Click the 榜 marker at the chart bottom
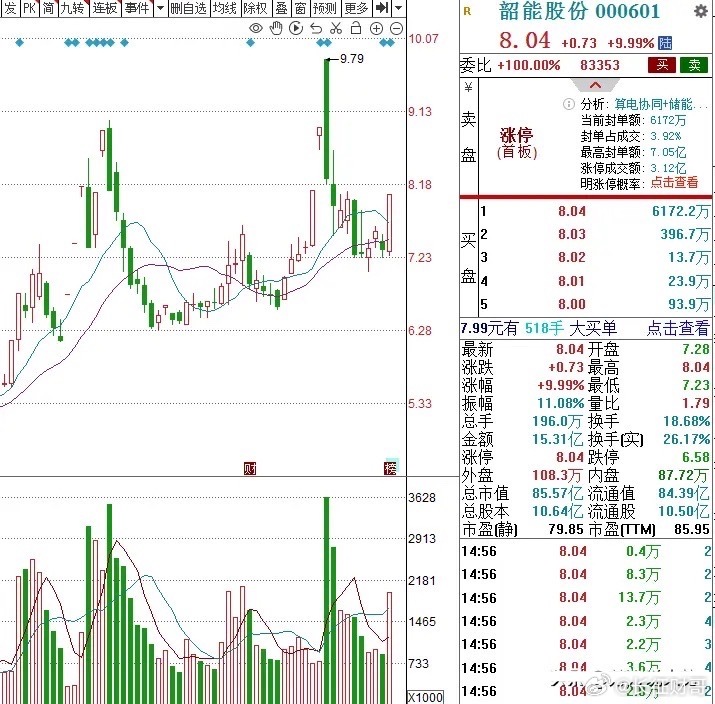Viewport: 715px width, 704px height. point(390,468)
